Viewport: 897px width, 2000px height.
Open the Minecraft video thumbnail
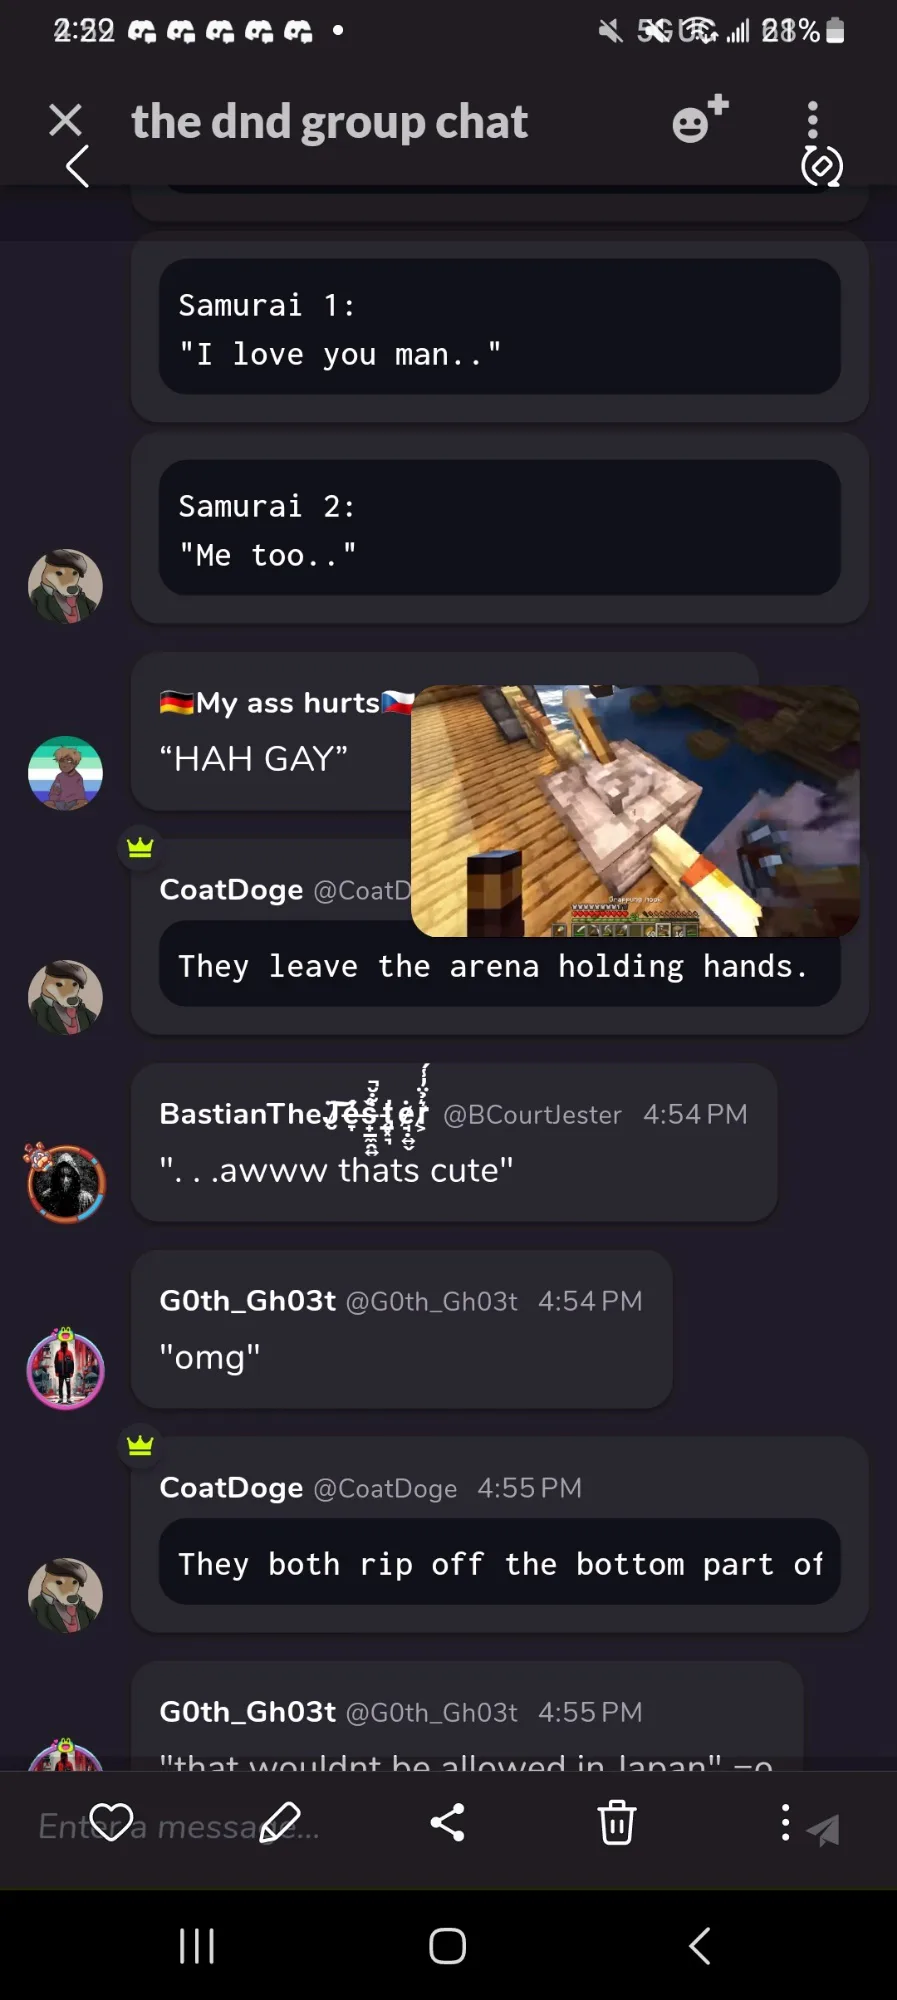coord(635,811)
